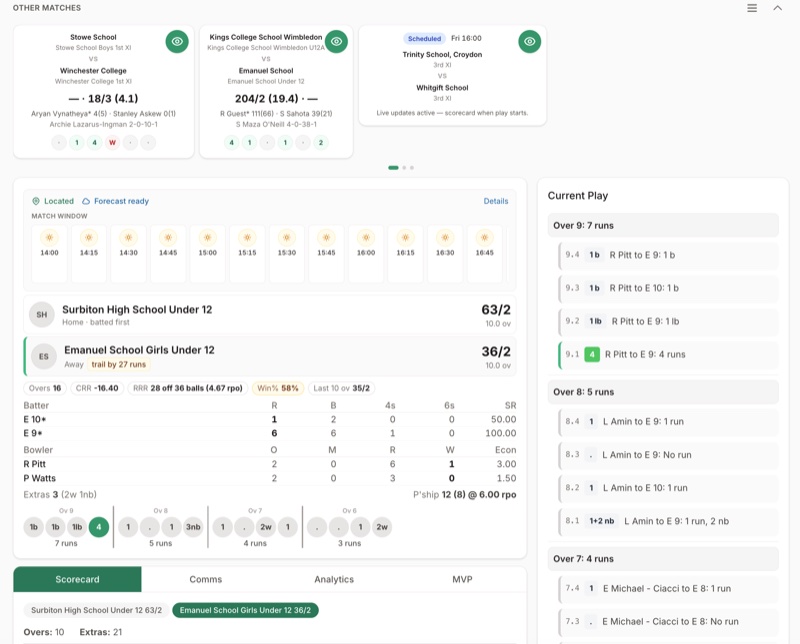Collapse the Over 9: 7 runs header
Screen dimensions: 800x644
click(663, 226)
